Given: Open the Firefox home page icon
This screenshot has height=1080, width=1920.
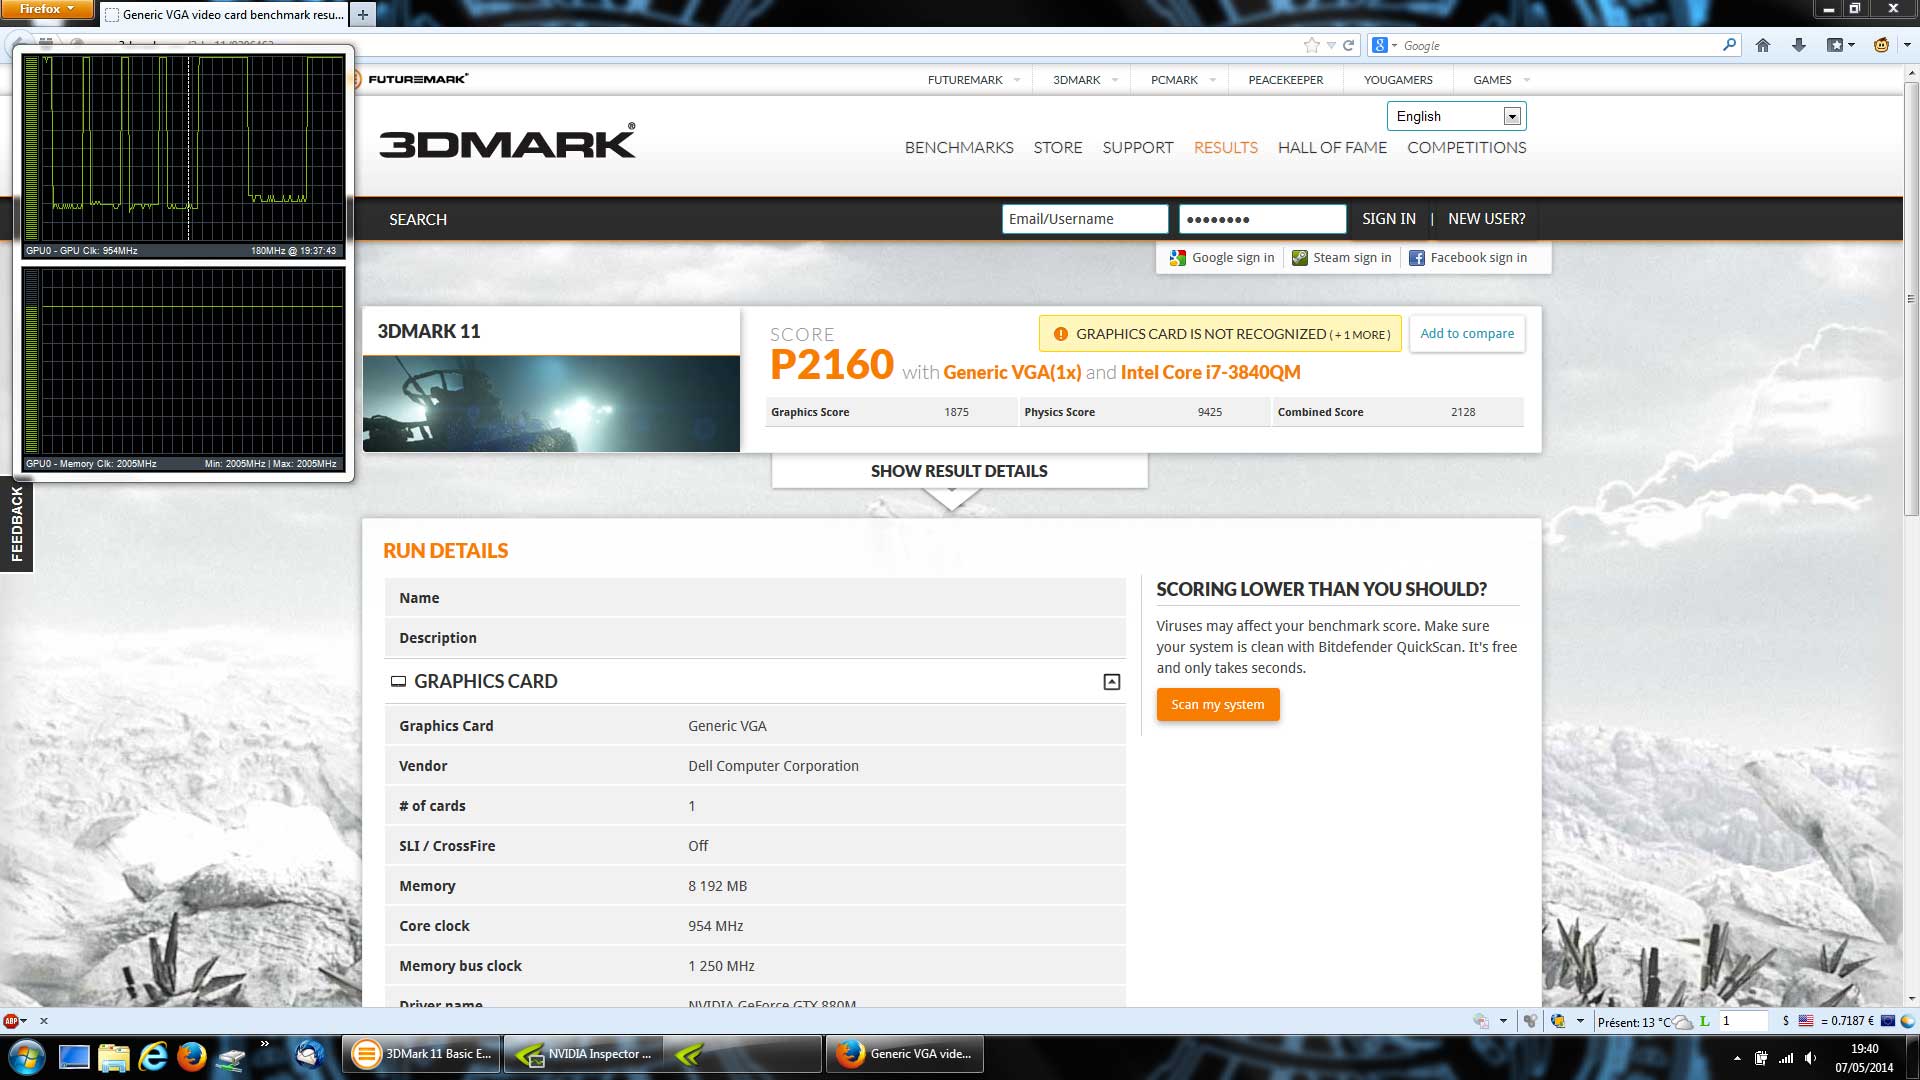Looking at the screenshot, I should tap(1763, 45).
